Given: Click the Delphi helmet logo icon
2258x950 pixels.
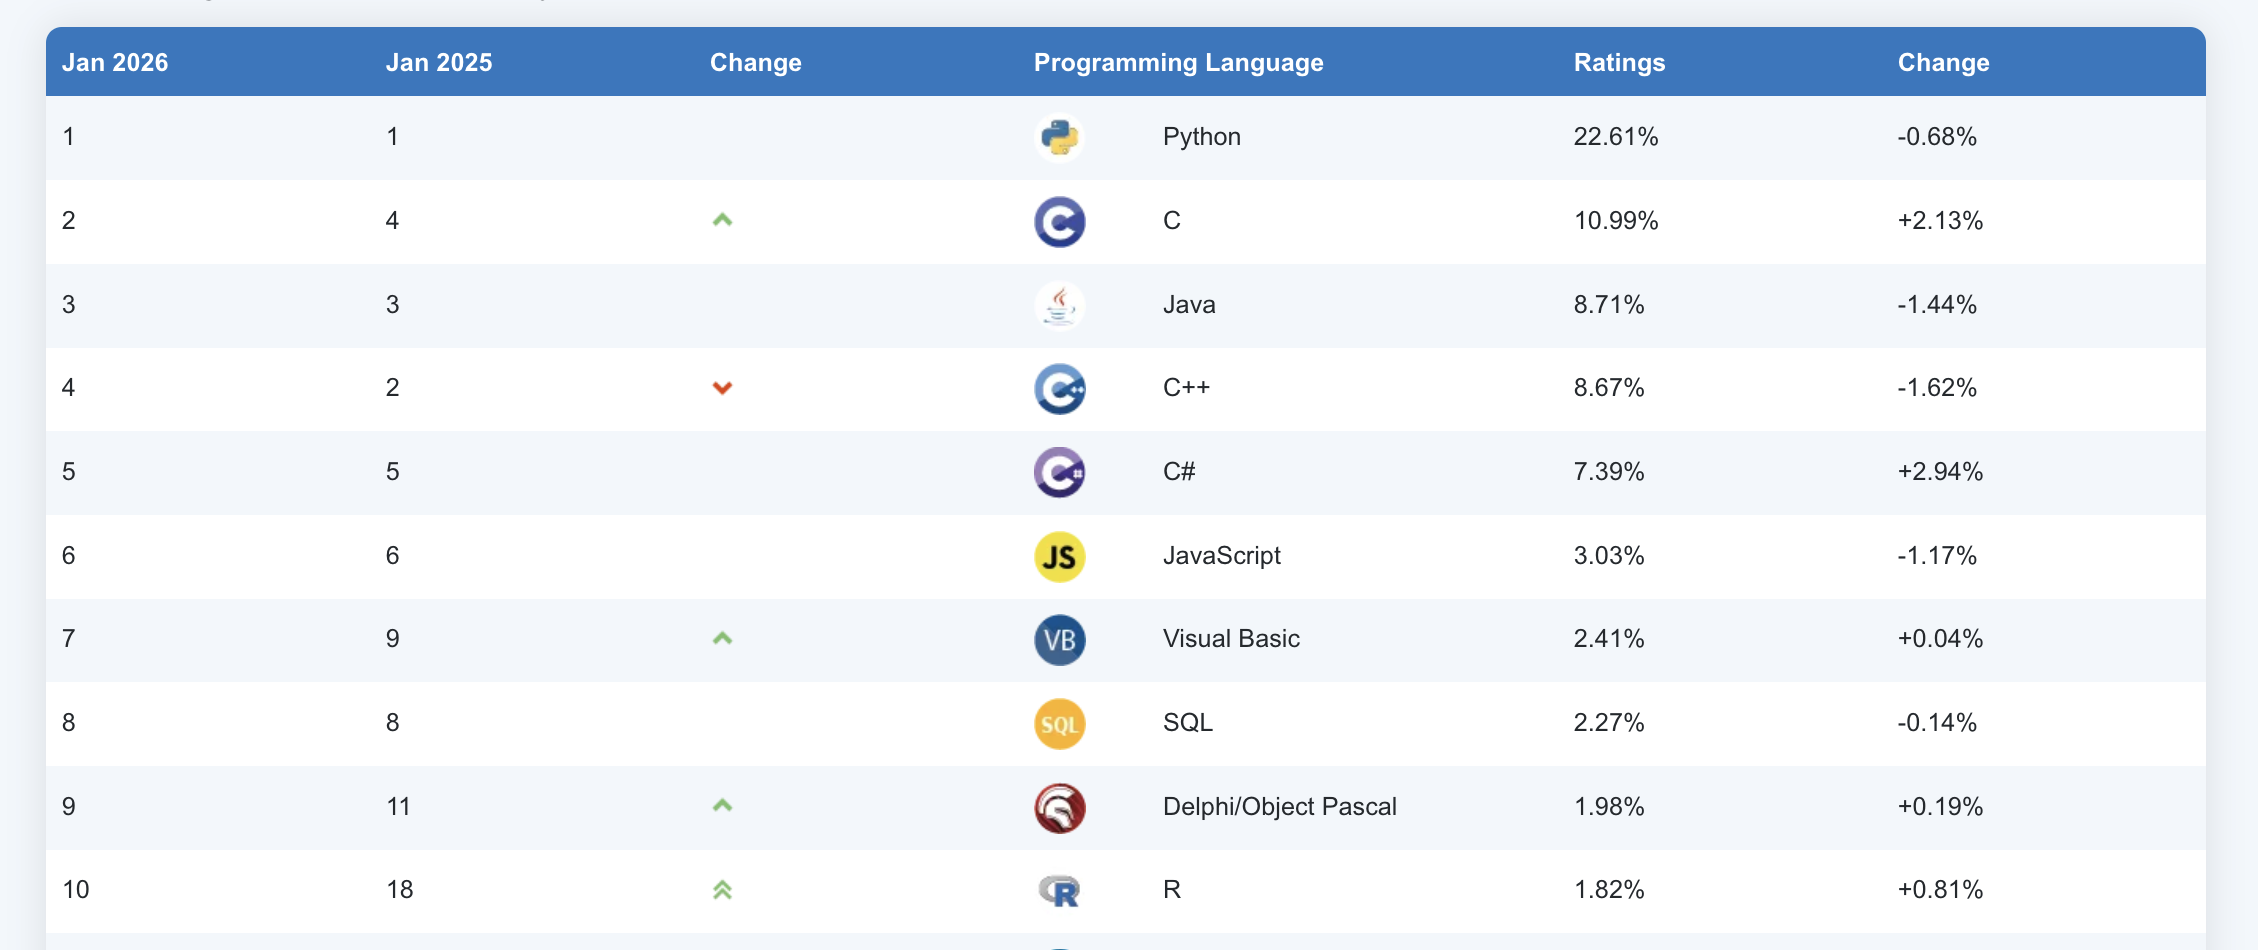Looking at the screenshot, I should click(x=1059, y=807).
